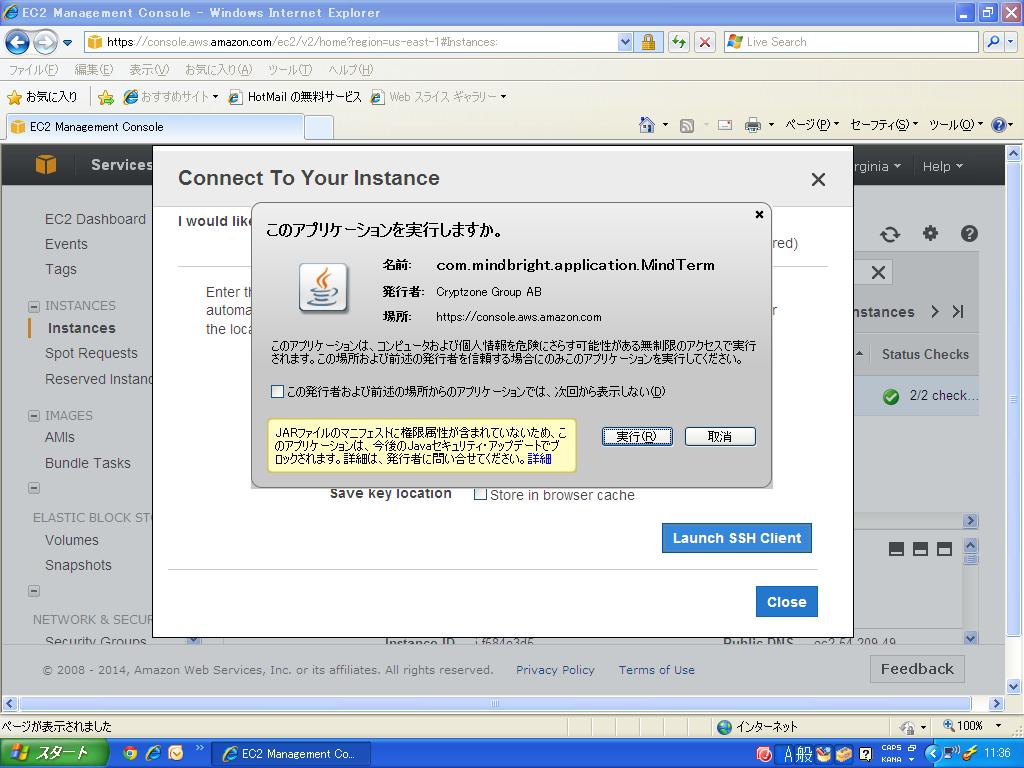Click the AWS orange cube logo

(45, 165)
